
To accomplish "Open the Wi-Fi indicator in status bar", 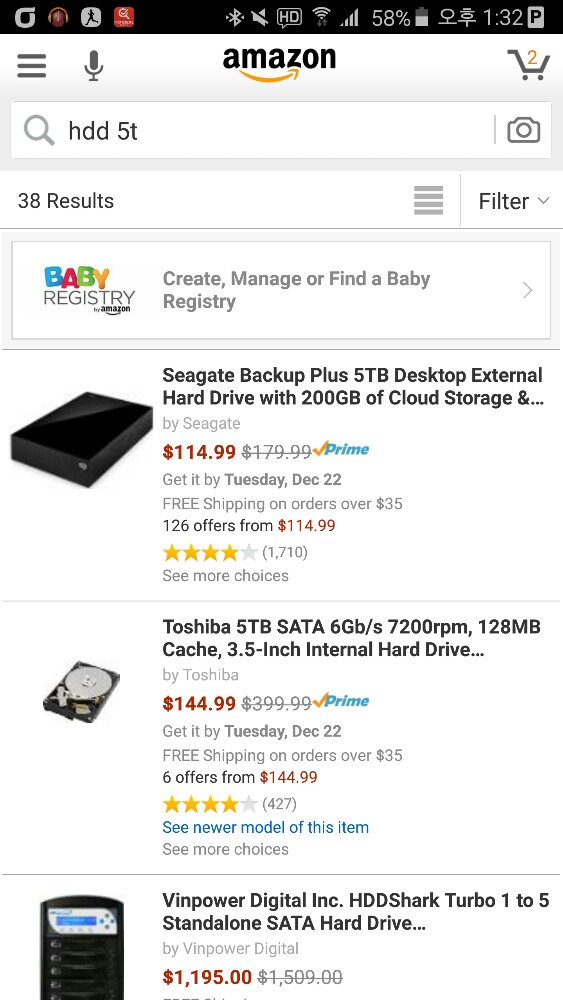I will [322, 17].
